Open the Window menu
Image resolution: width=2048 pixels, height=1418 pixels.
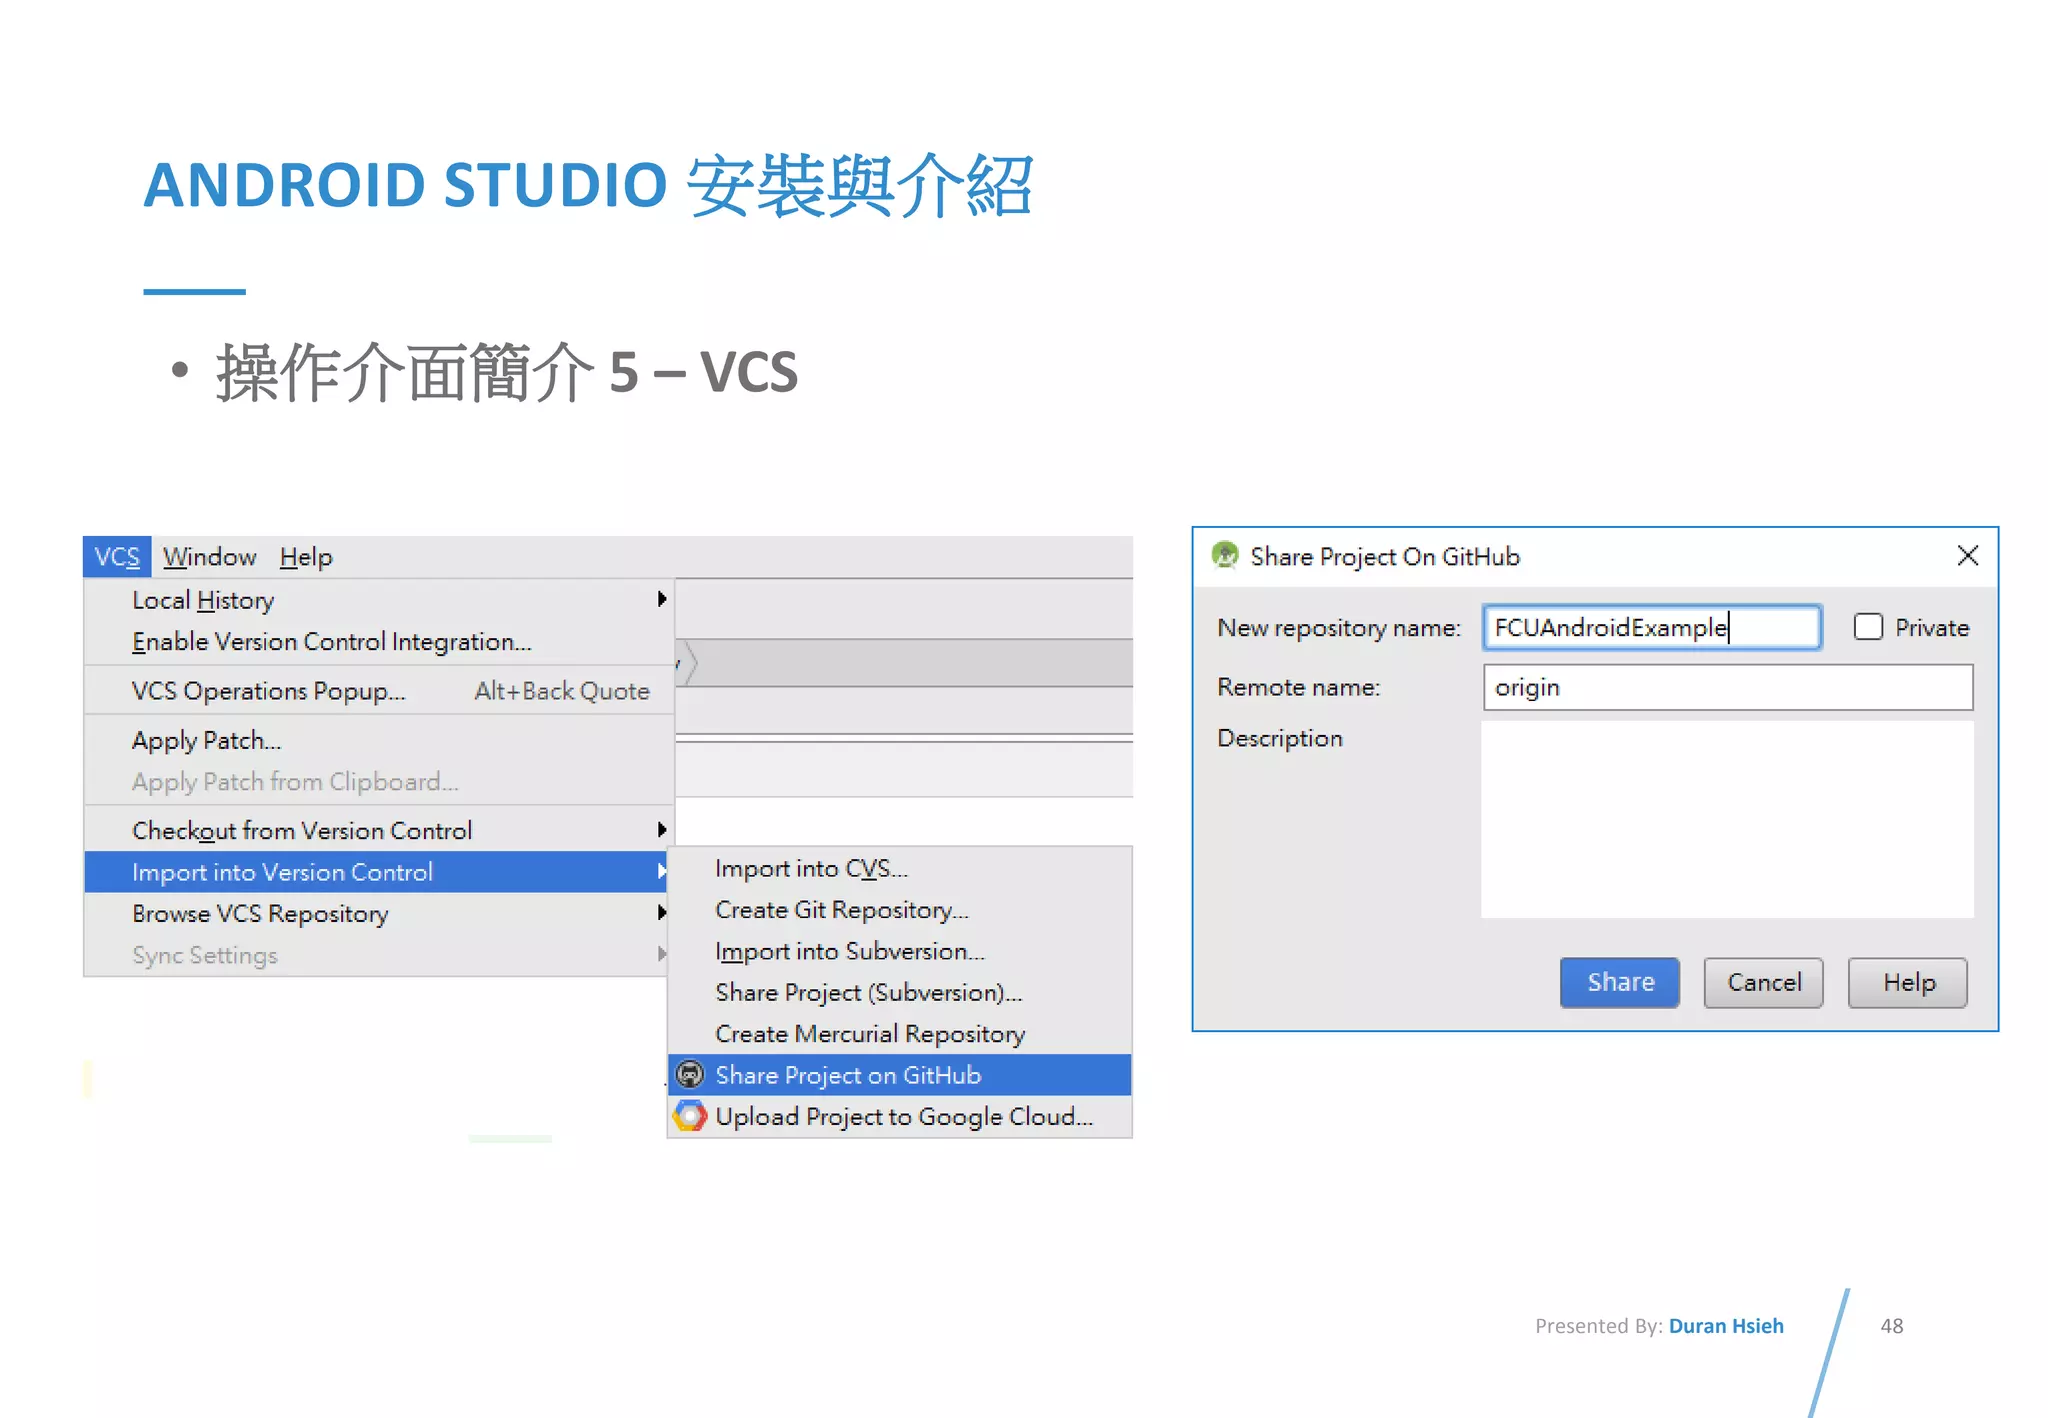coord(210,557)
